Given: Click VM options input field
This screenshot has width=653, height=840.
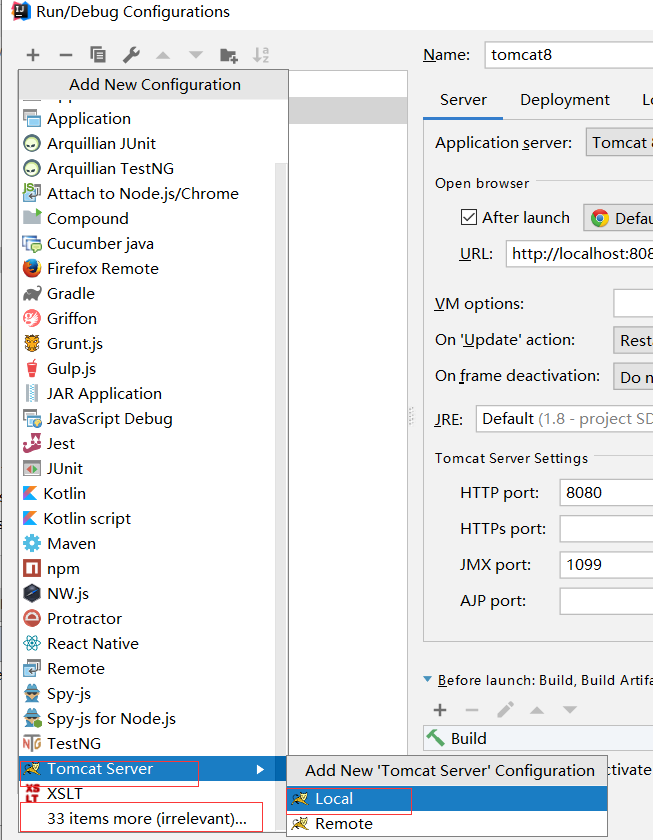Looking at the screenshot, I should click(633, 303).
